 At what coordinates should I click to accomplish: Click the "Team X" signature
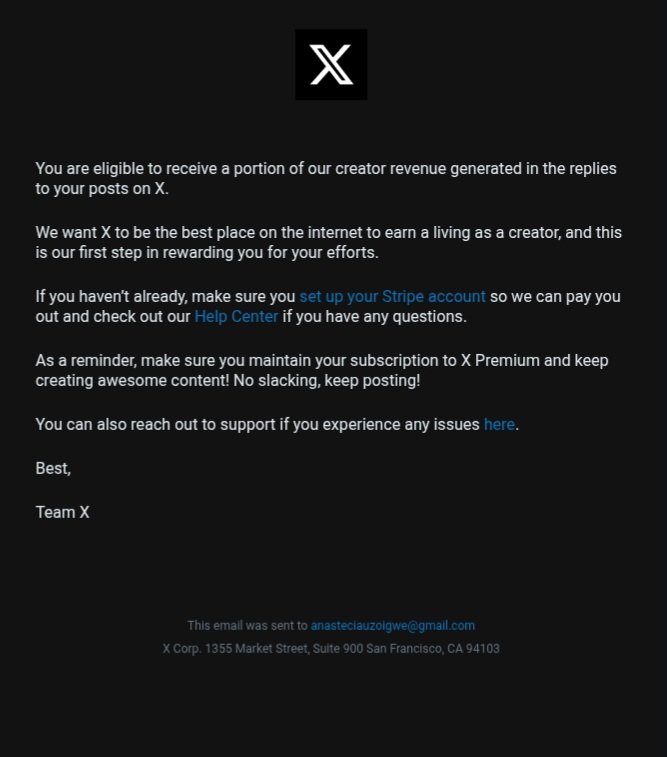[x=62, y=512]
